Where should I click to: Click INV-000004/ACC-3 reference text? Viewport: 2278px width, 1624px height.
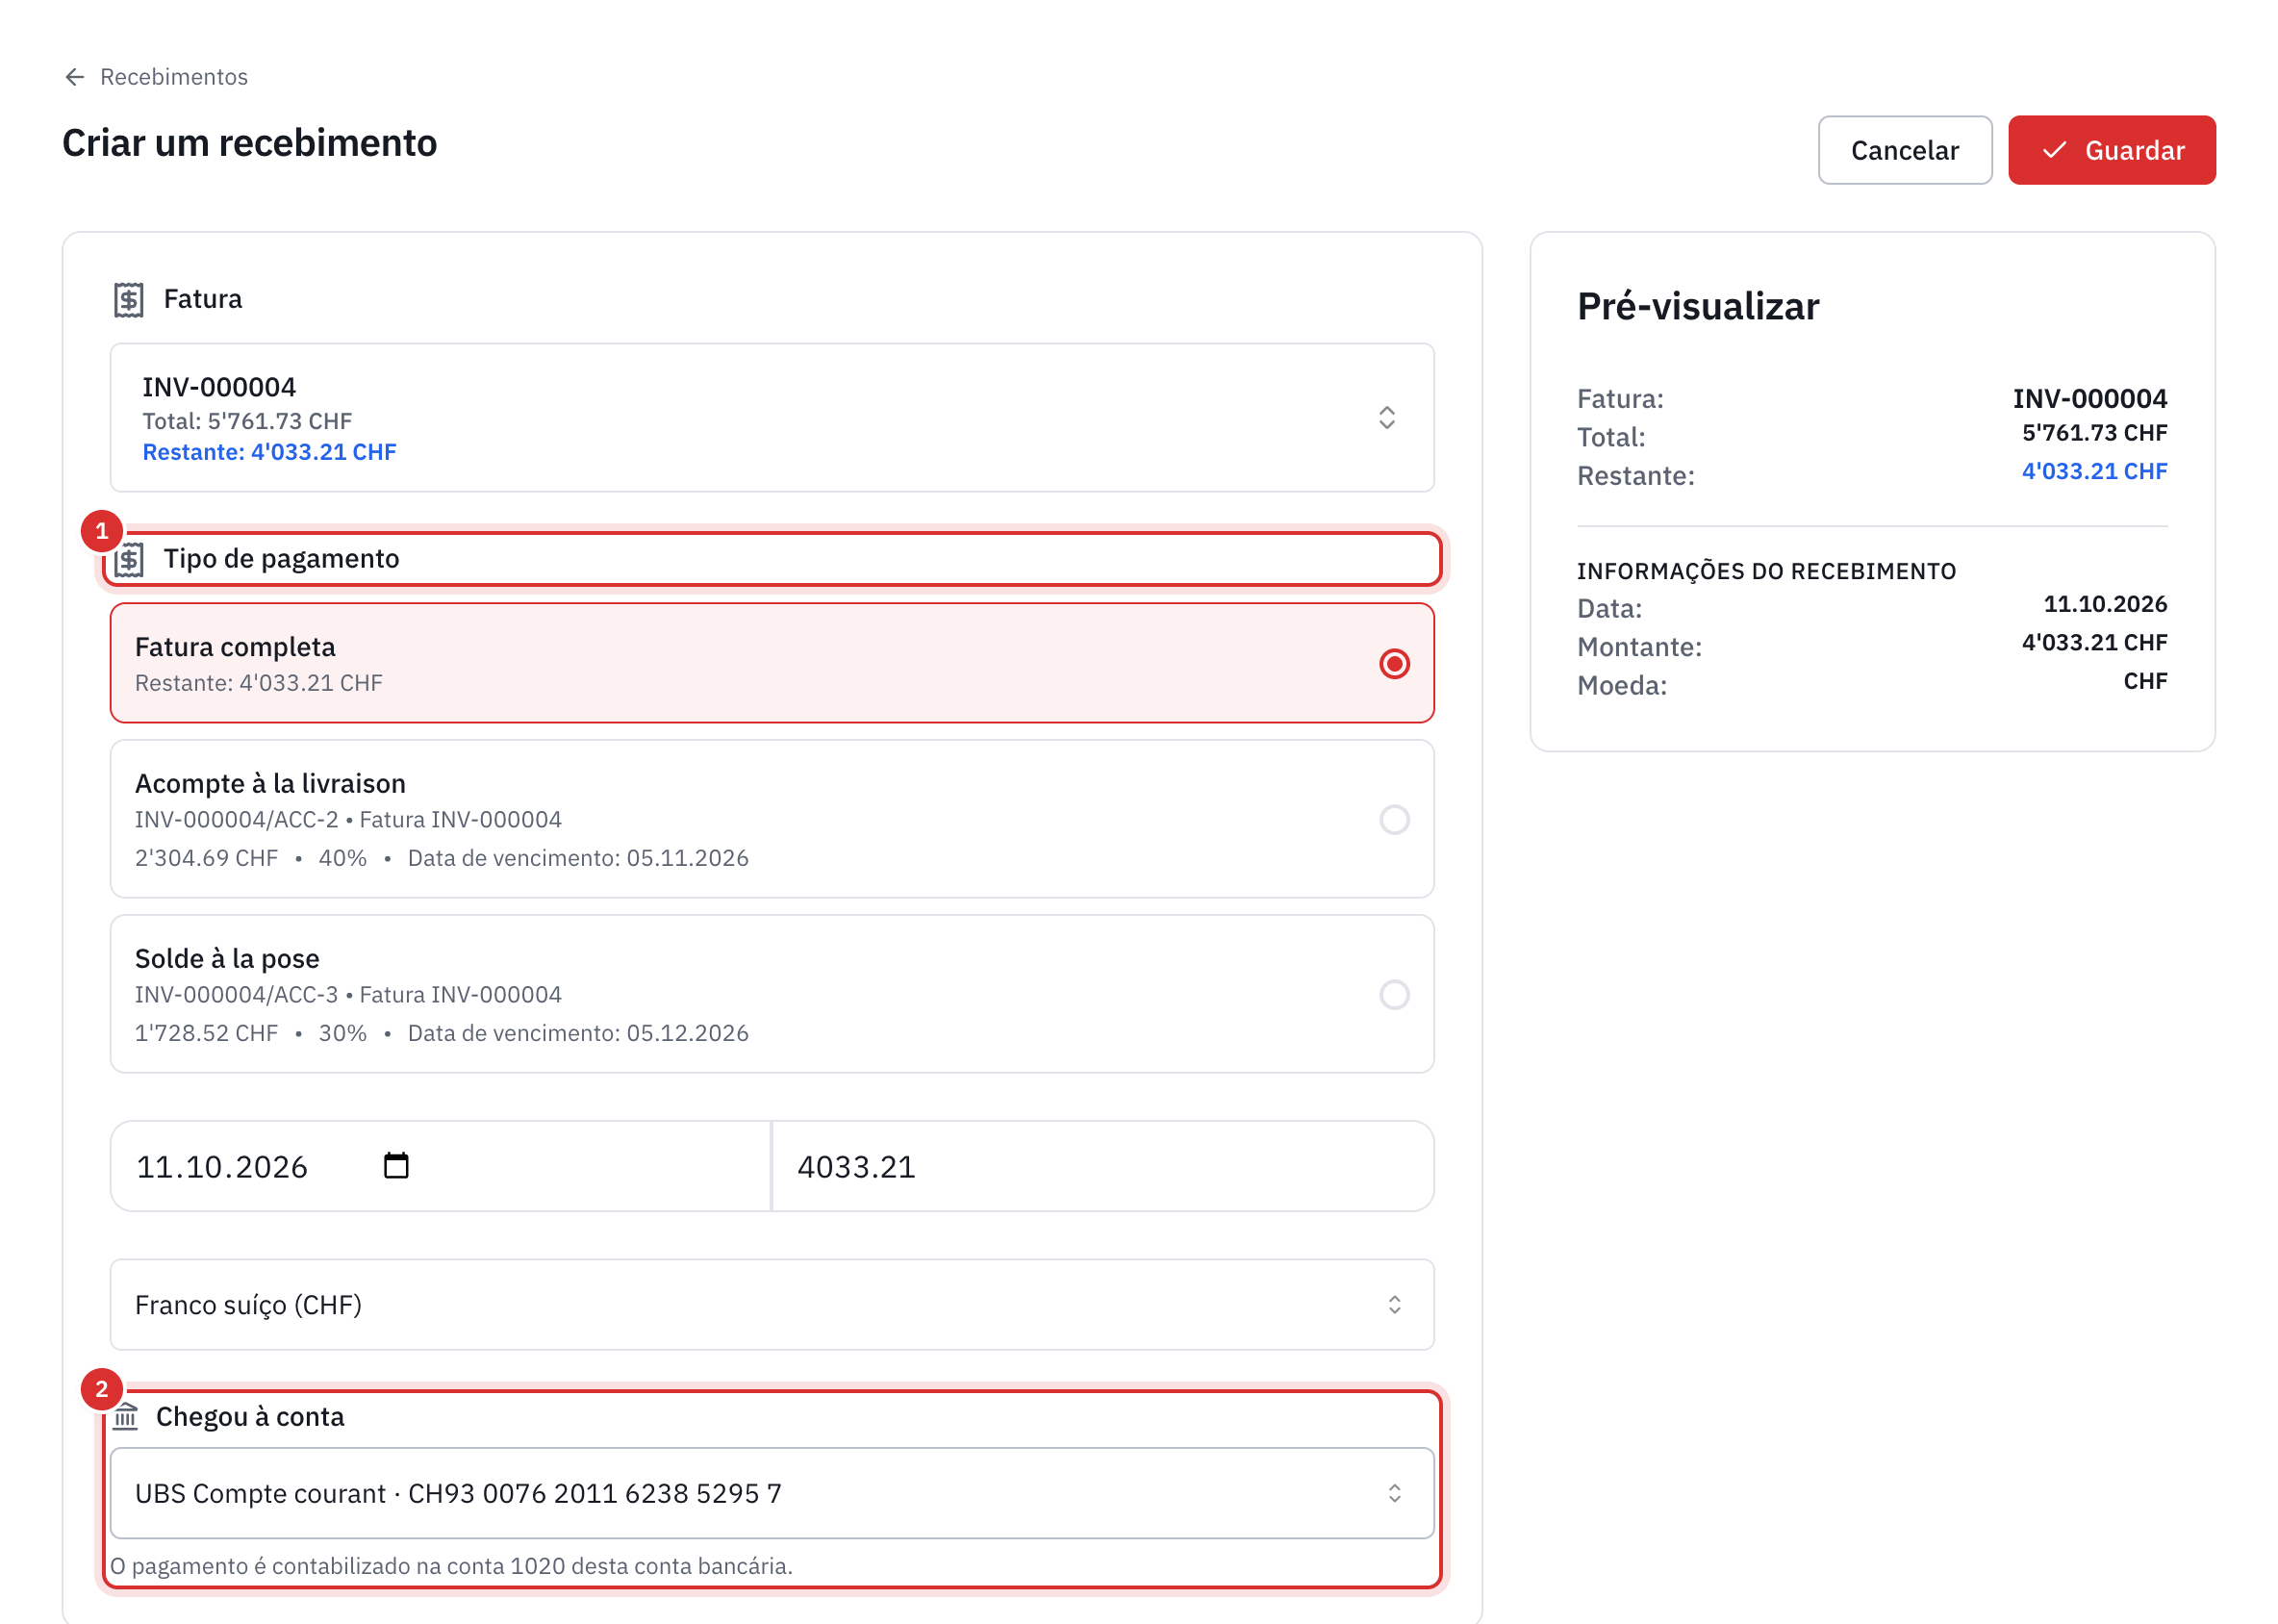[237, 995]
